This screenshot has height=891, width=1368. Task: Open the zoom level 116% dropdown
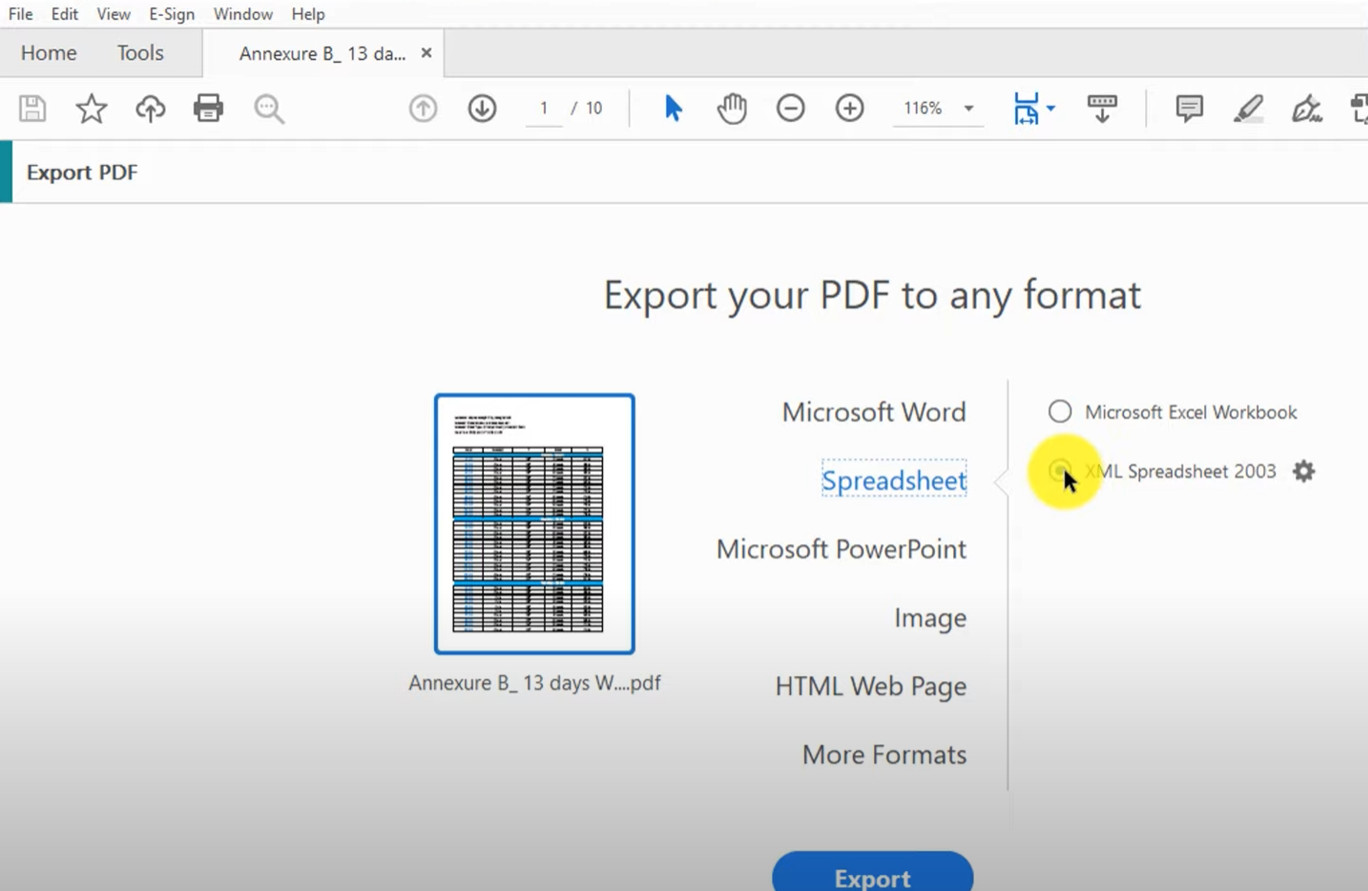[936, 108]
